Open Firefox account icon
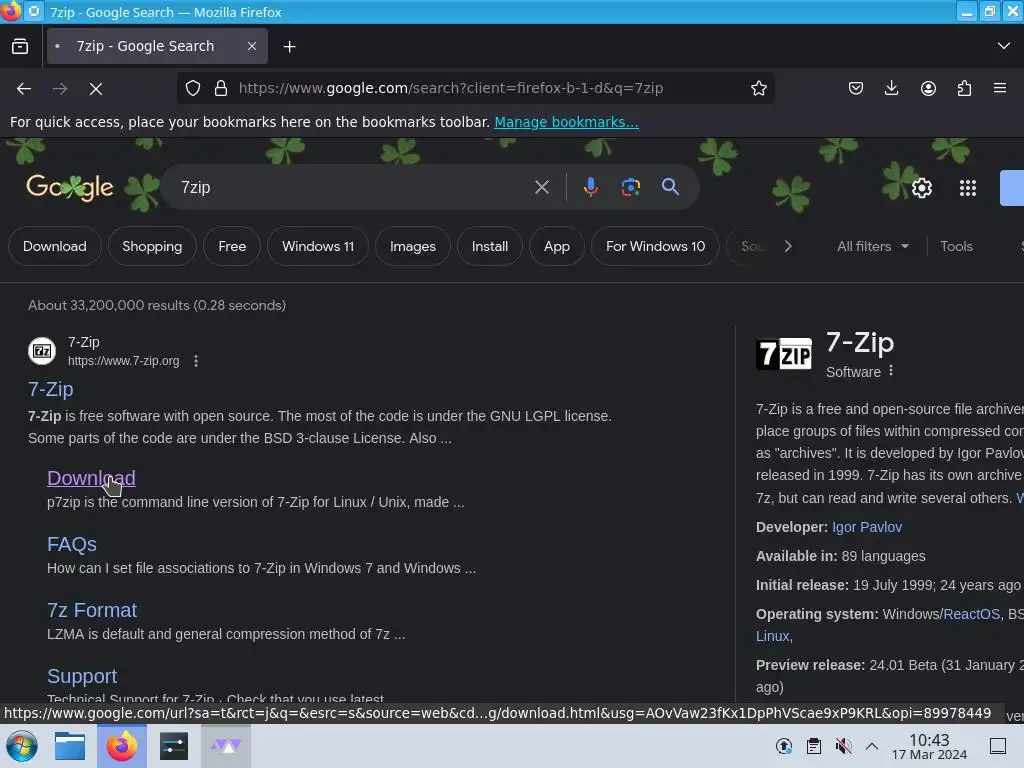Viewport: 1024px width, 768px height. coord(928,88)
